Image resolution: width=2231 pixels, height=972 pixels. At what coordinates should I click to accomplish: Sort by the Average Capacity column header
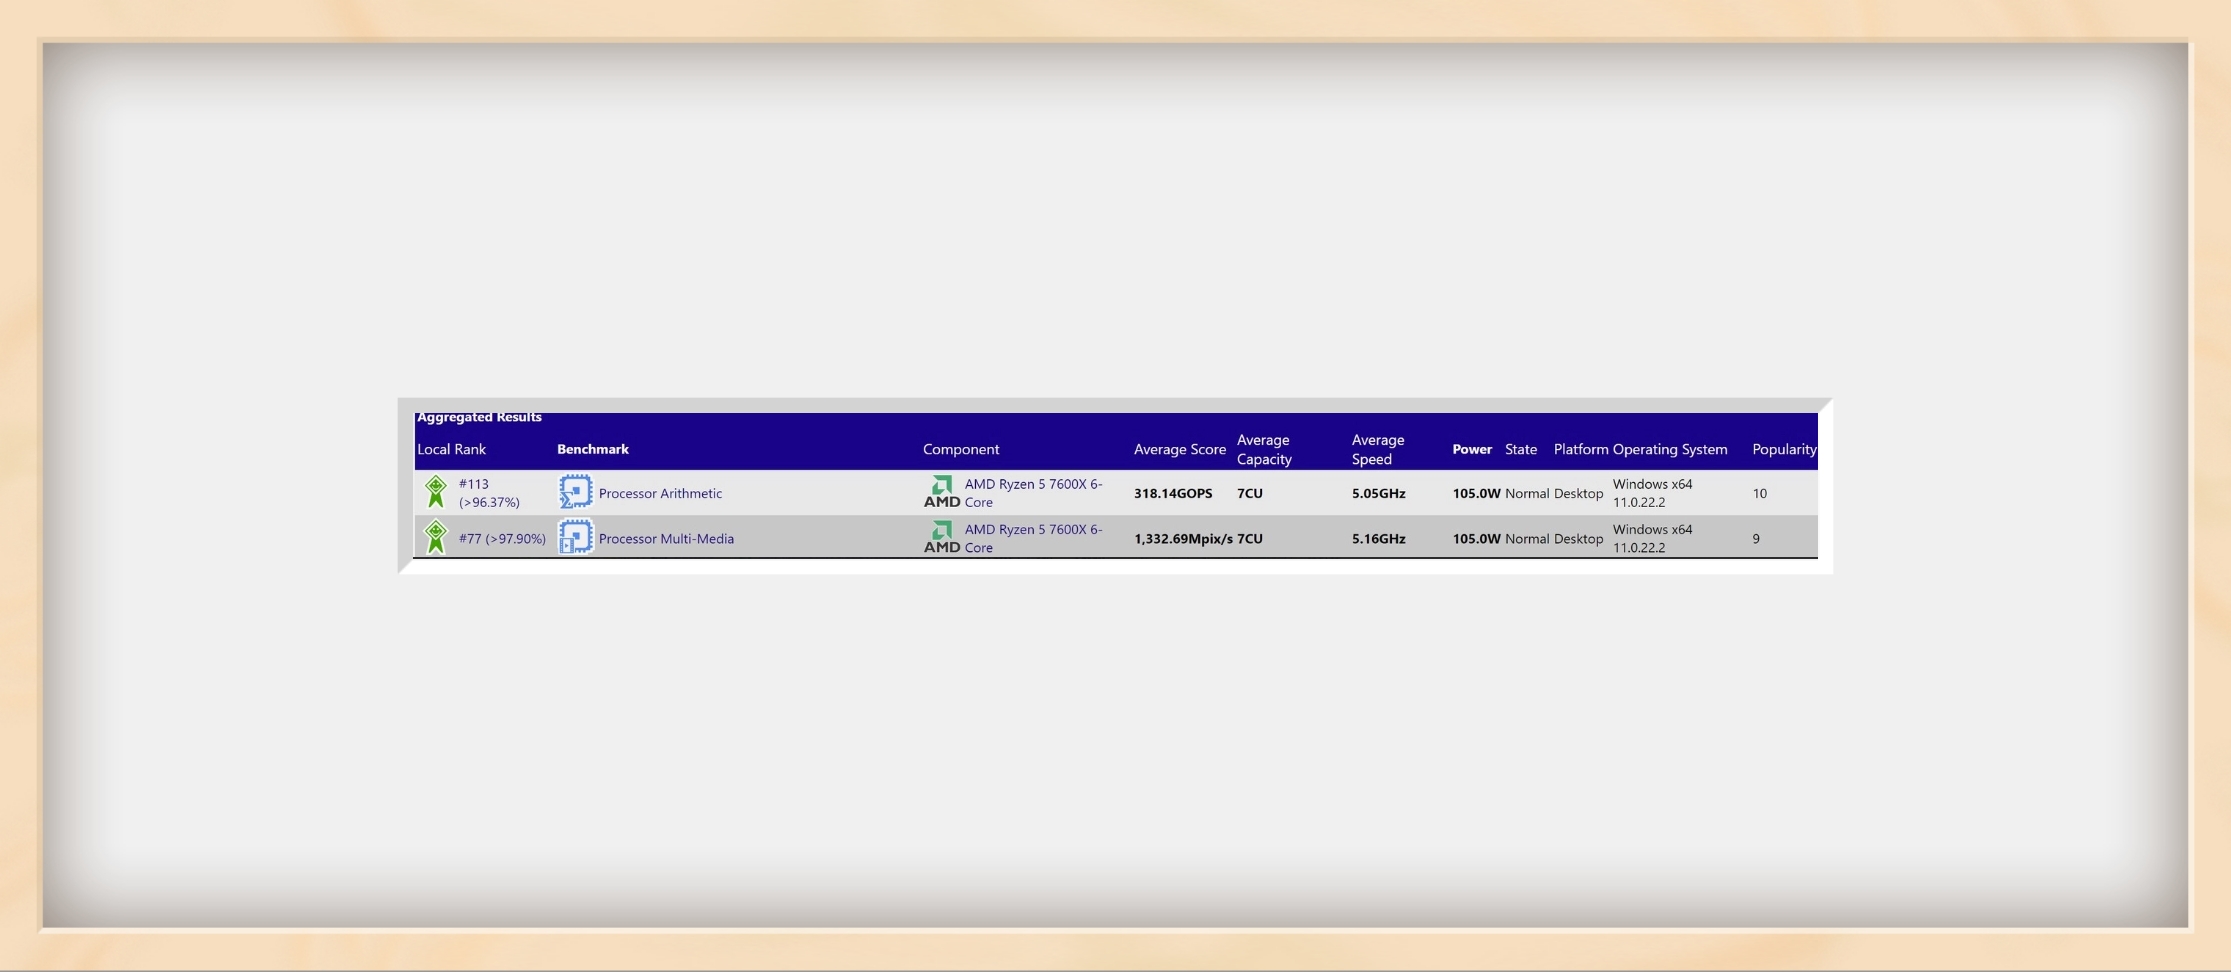click(1264, 449)
